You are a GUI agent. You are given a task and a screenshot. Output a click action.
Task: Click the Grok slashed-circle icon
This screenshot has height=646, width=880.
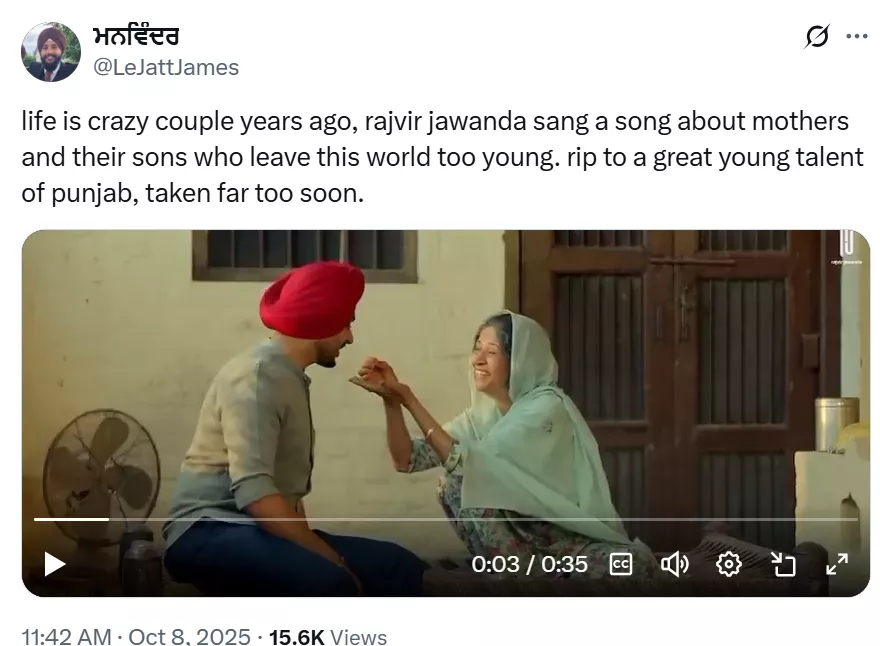817,37
